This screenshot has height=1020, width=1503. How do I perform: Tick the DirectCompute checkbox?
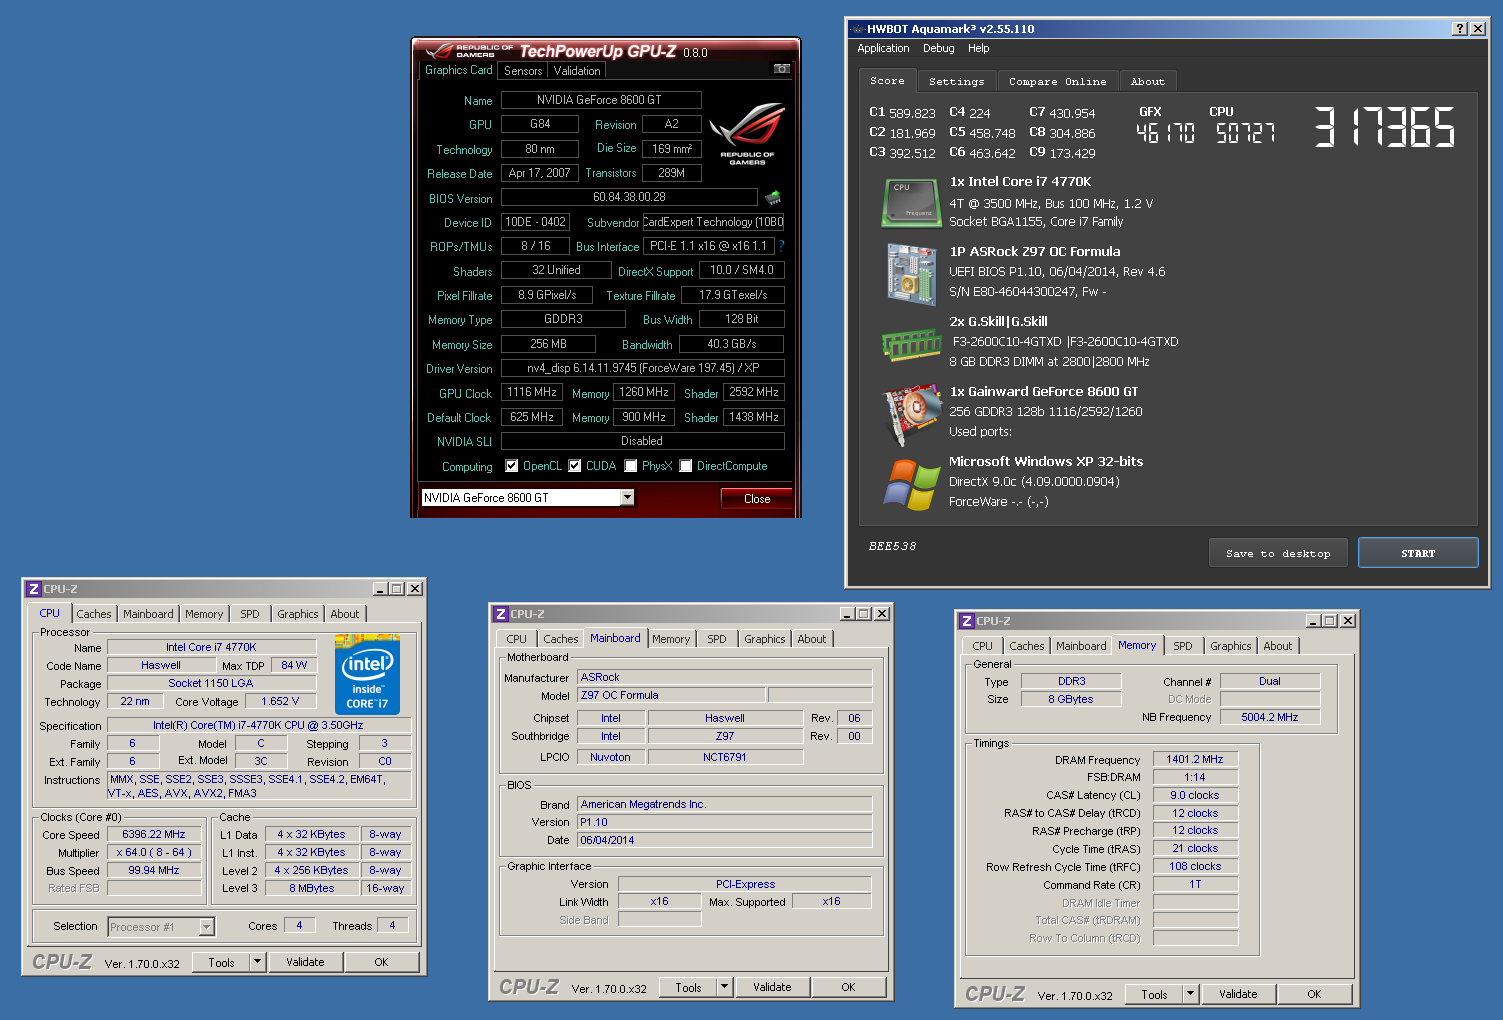686,466
